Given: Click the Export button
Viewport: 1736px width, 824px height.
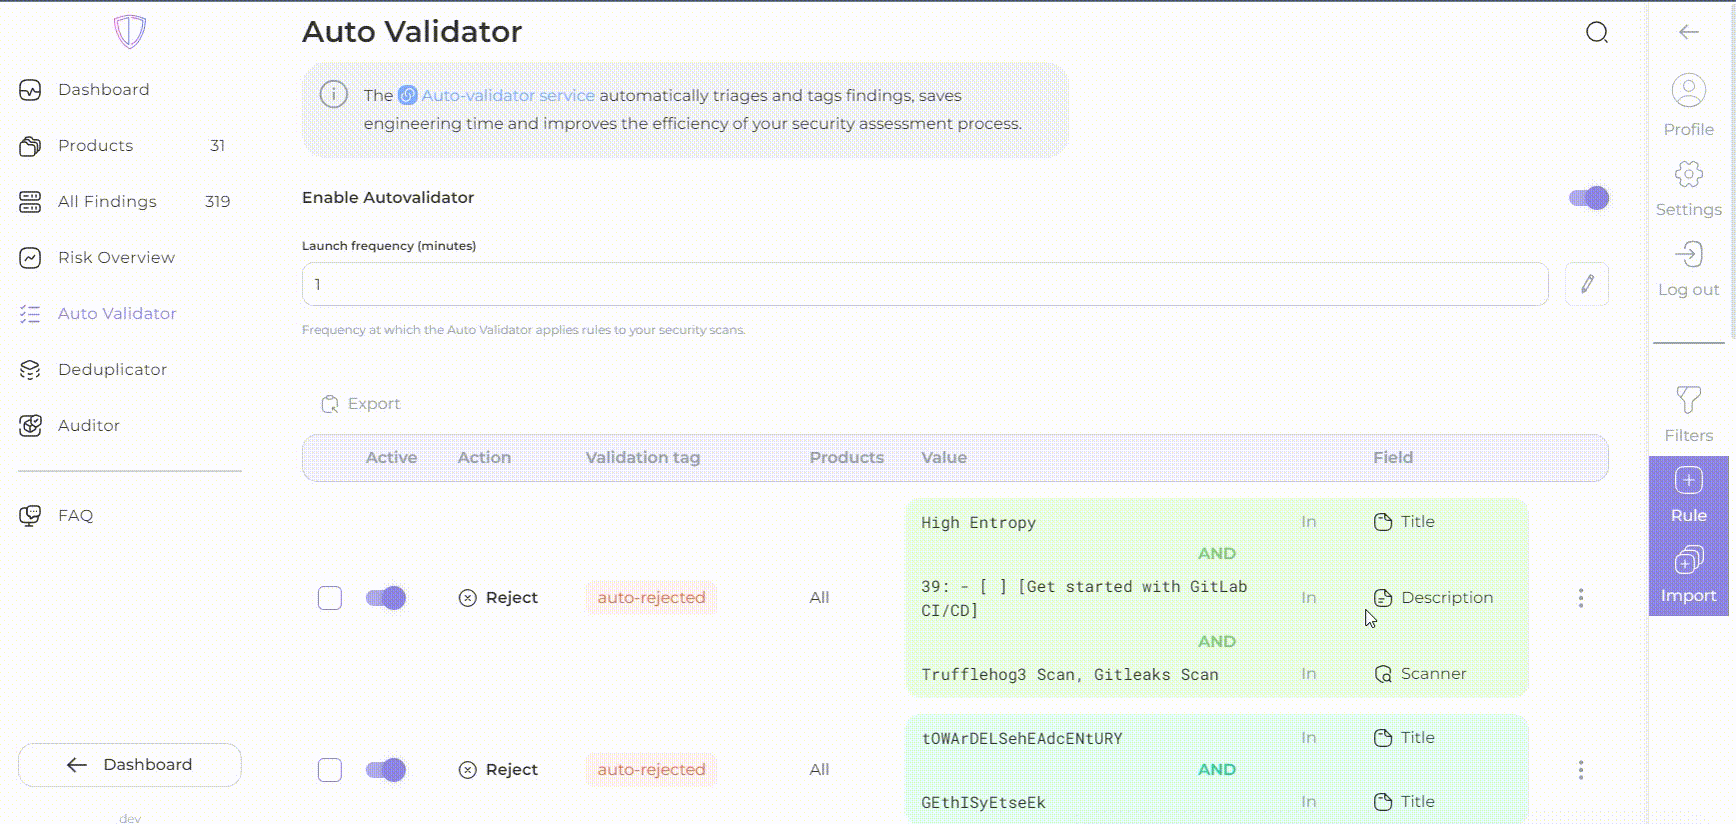Looking at the screenshot, I should click(x=361, y=404).
